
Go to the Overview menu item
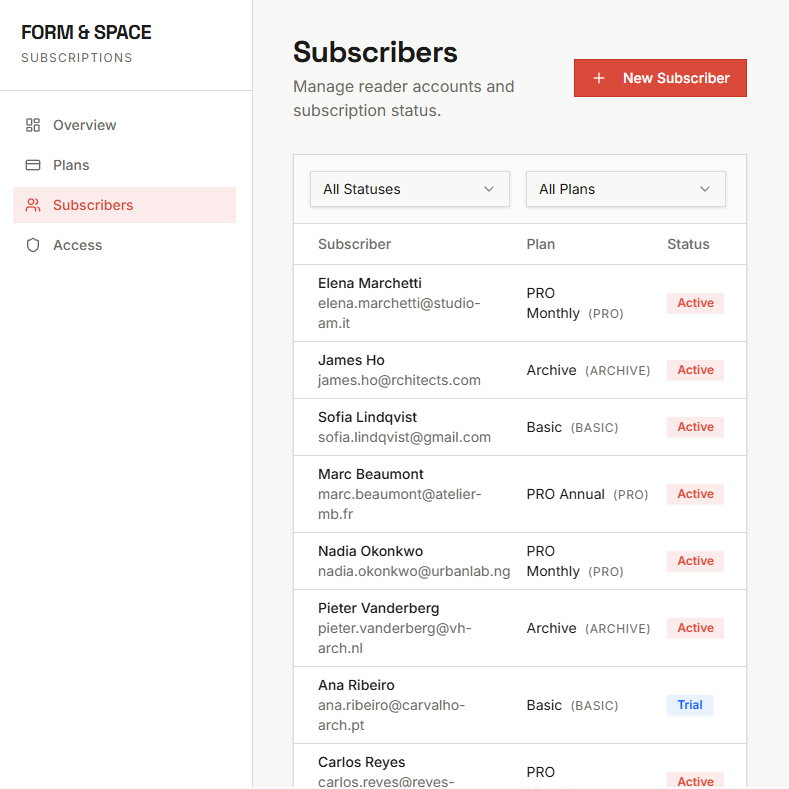84,125
